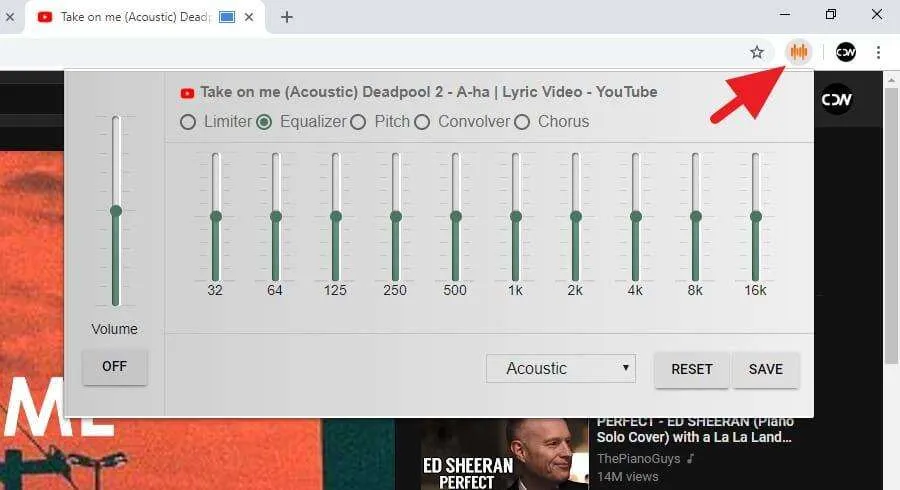Image resolution: width=900 pixels, height=490 pixels.
Task: Click the 16k band slider
Action: pyautogui.click(x=755, y=217)
